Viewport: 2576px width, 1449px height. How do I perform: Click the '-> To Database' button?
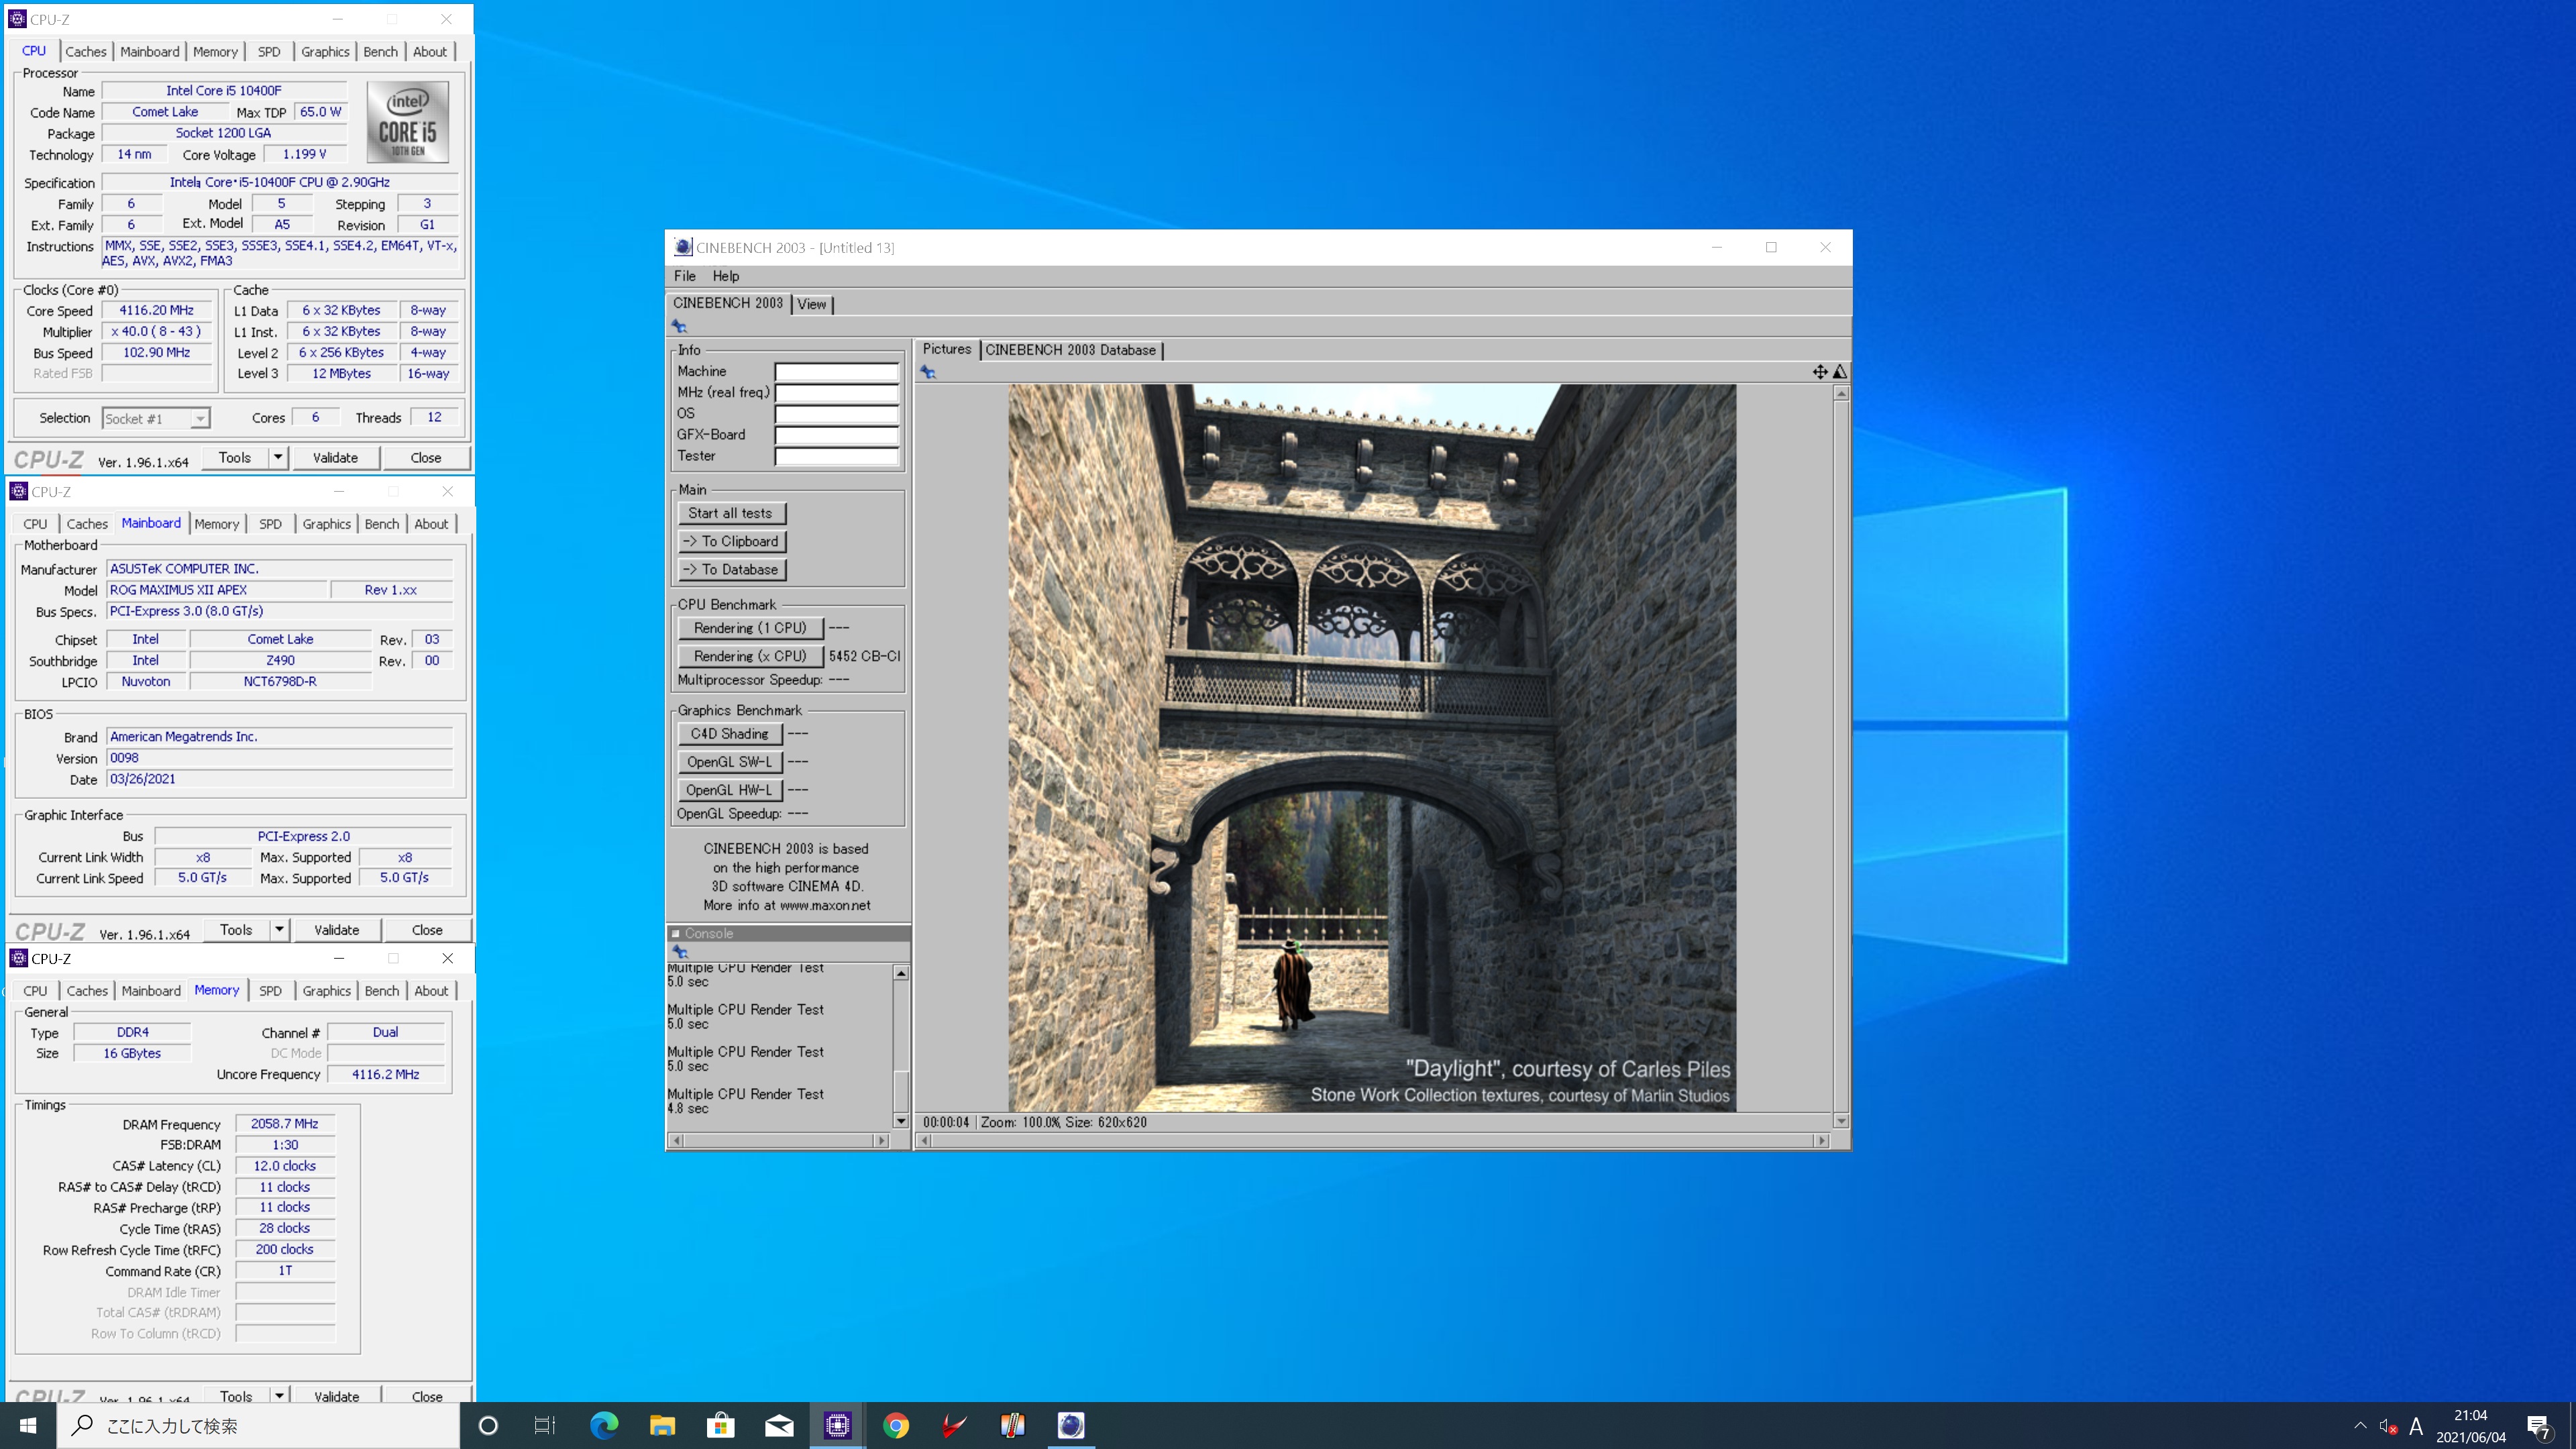pos(731,569)
